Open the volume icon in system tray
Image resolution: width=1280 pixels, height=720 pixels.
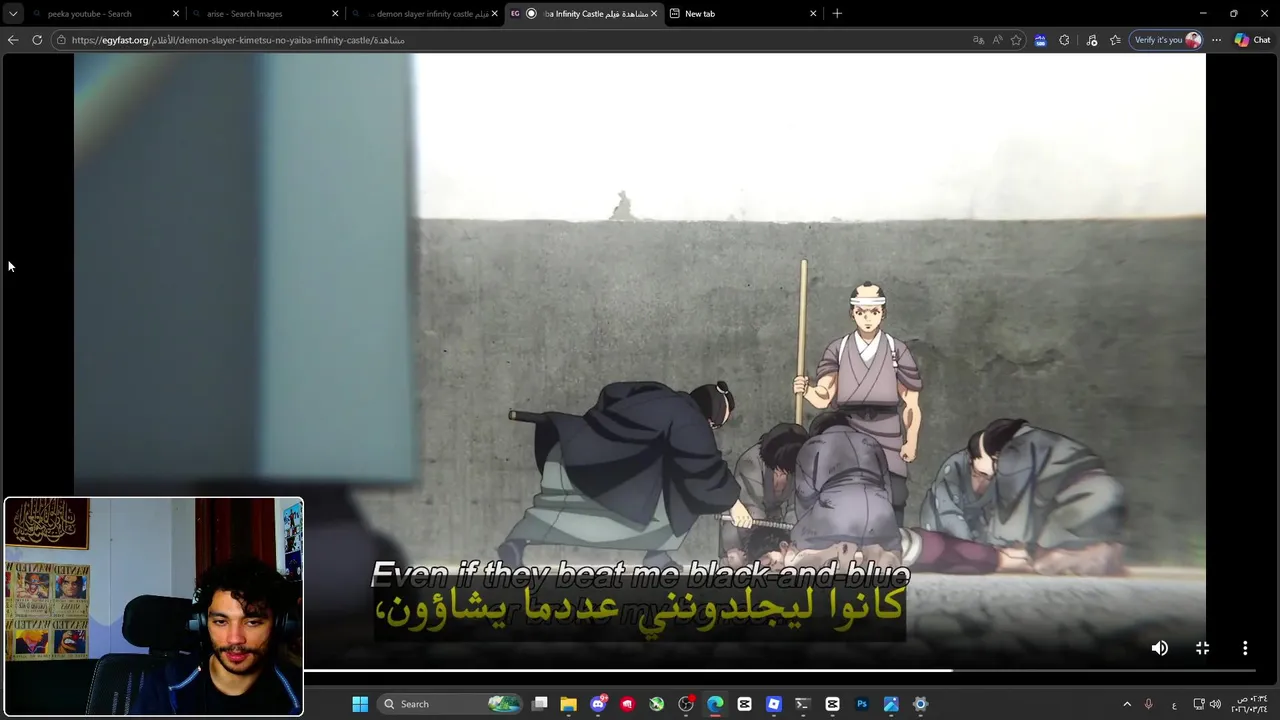pyautogui.click(x=1215, y=704)
